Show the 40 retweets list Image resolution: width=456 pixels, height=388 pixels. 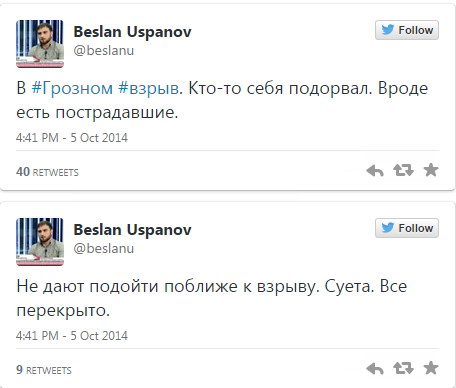point(47,172)
